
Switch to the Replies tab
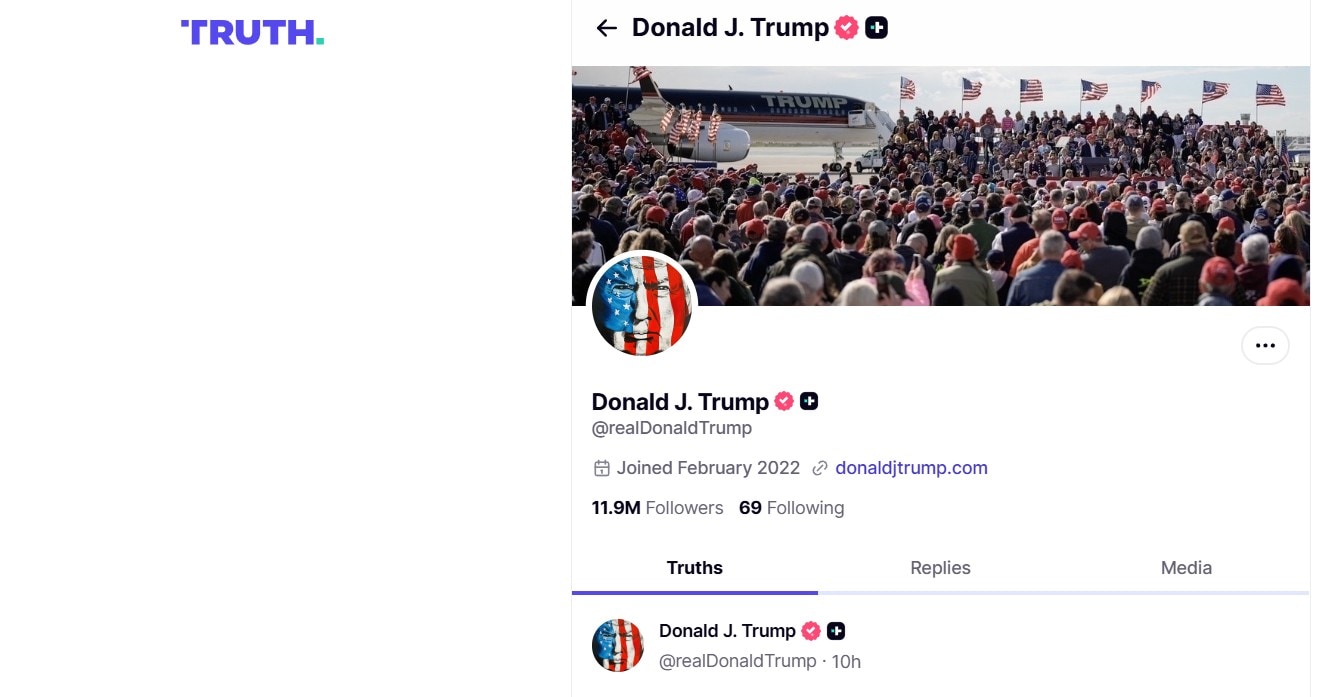pyautogui.click(x=940, y=567)
